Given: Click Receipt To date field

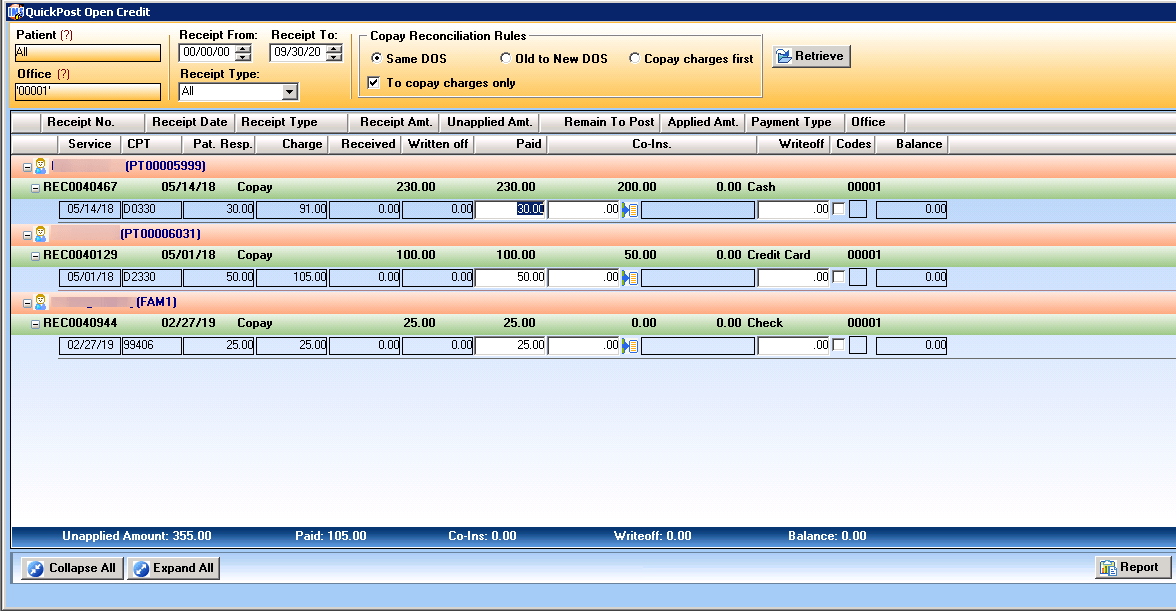Looking at the screenshot, I should (298, 52).
